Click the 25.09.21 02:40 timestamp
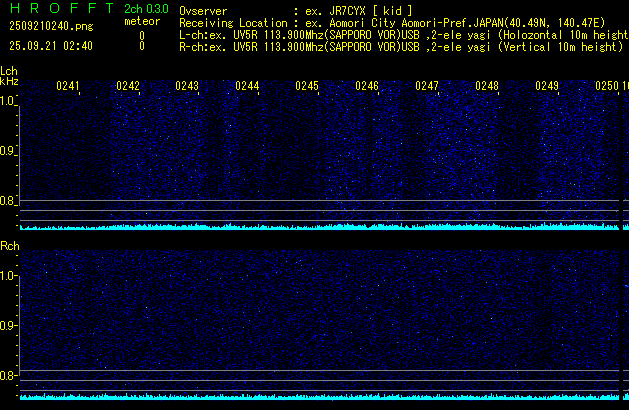Image resolution: width=629 pixels, height=410 pixels. click(50, 46)
